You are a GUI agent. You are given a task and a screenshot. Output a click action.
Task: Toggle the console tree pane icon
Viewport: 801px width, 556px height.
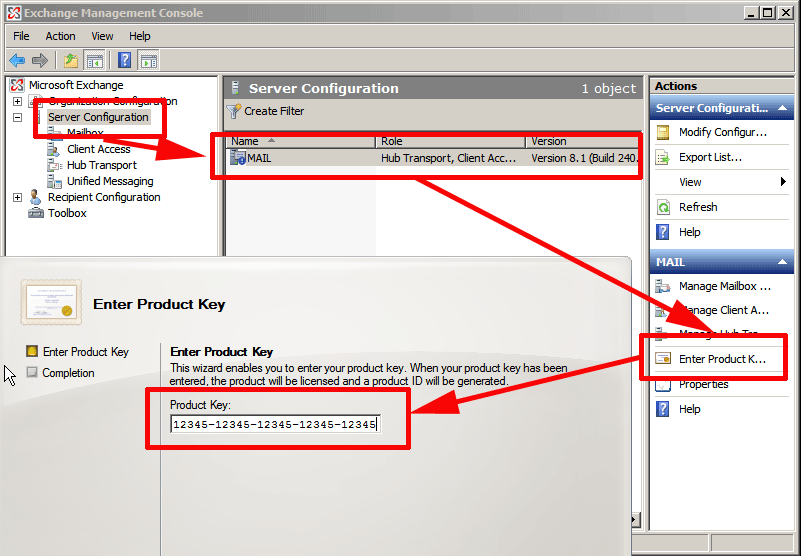point(95,60)
